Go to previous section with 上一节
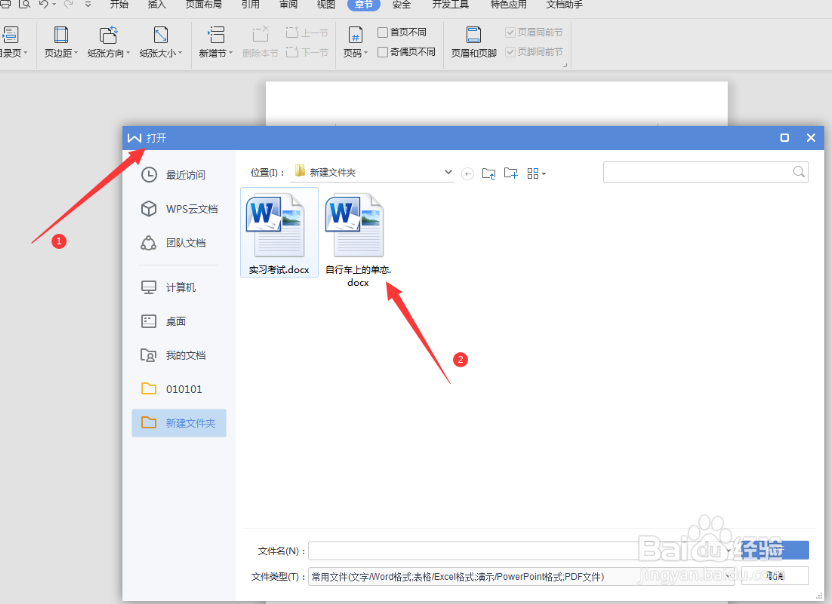Viewport: 832px width, 604px height. pyautogui.click(x=307, y=32)
